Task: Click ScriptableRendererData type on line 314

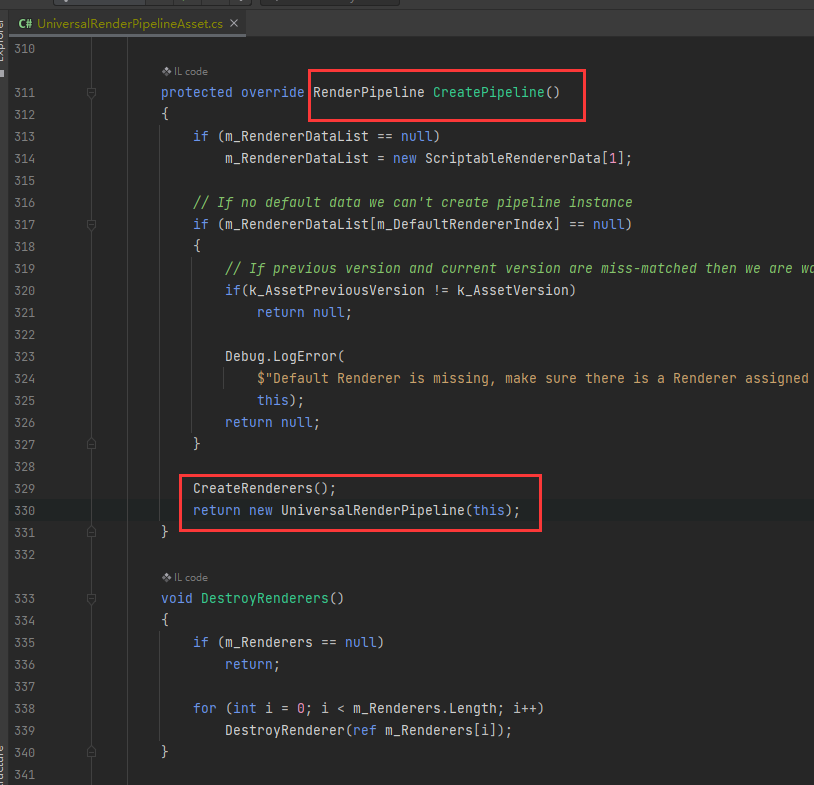Action: coord(513,158)
